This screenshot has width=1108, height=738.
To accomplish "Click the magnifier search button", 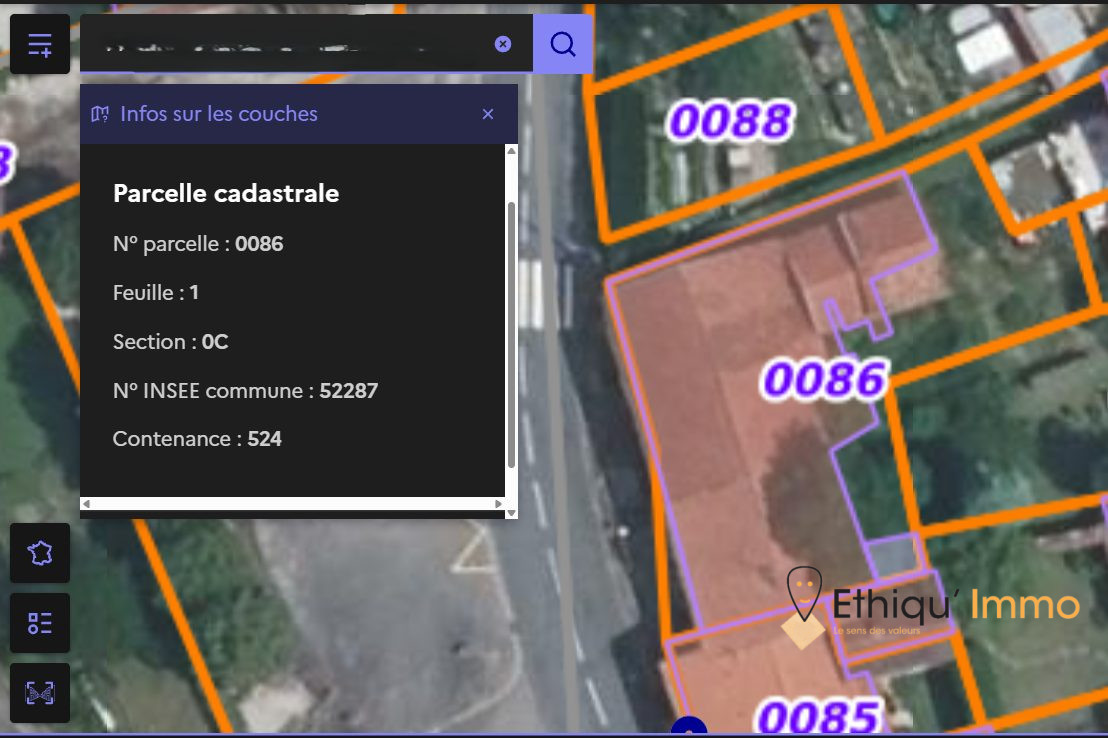I will click(x=562, y=44).
